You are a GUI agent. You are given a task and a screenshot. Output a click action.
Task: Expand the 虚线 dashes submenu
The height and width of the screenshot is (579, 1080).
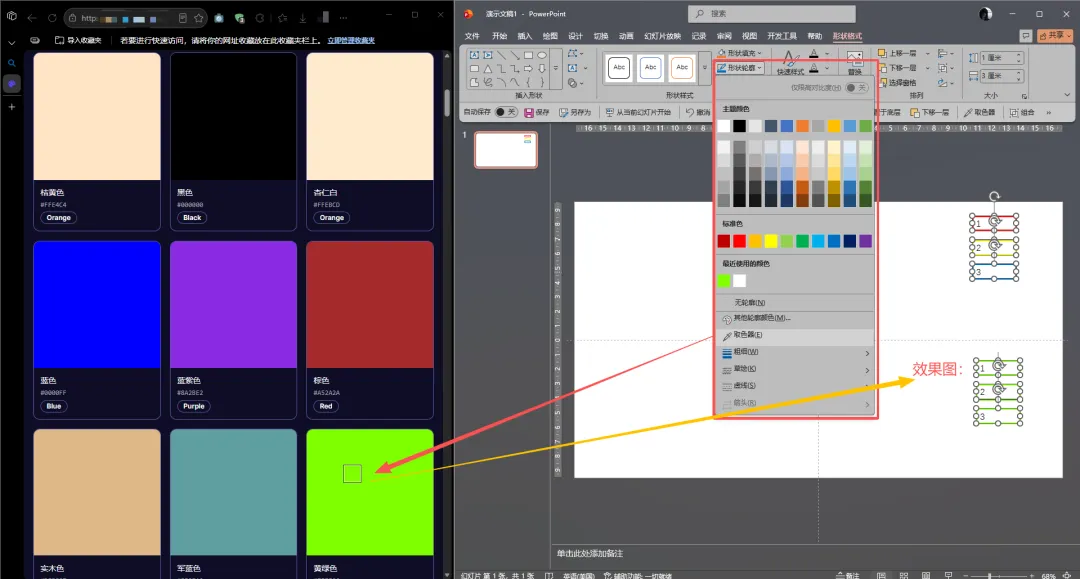click(x=795, y=386)
